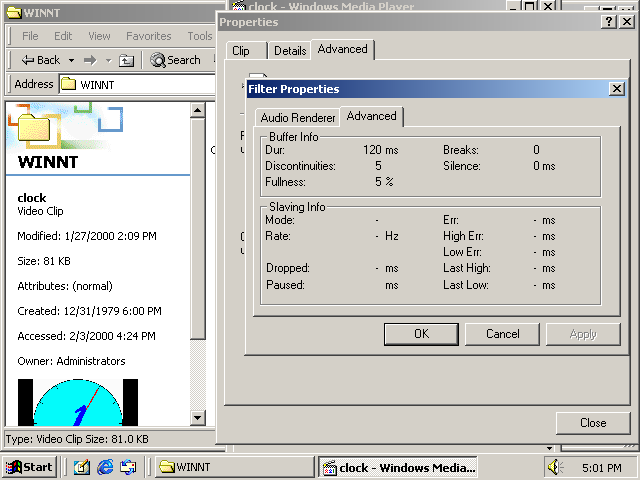Click the Owner: Administrators text
Image resolution: width=640 pixels, height=480 pixels.
[x=71, y=361]
